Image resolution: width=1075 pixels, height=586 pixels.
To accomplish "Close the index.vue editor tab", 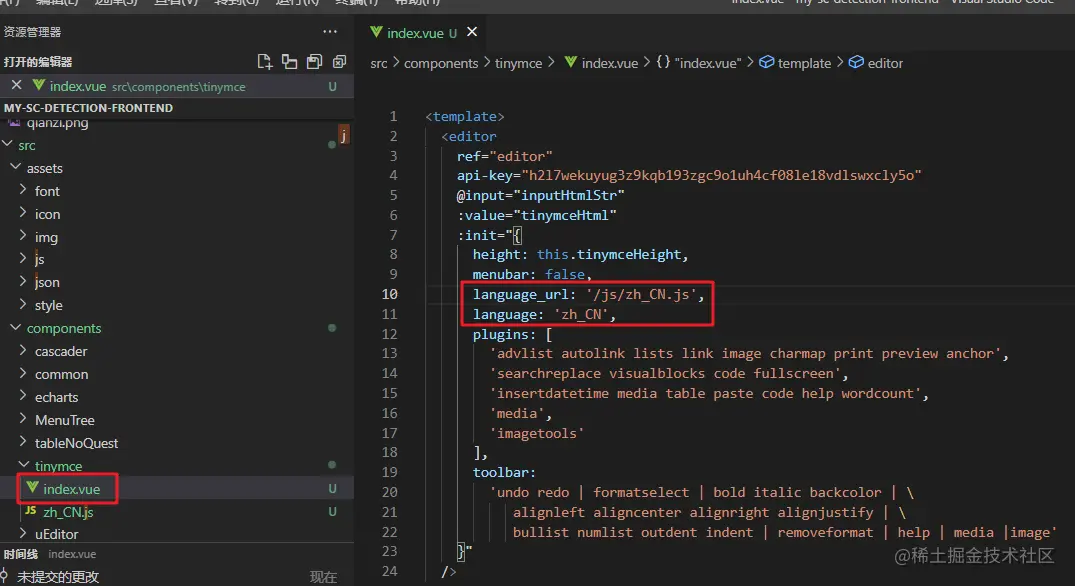I will point(472,32).
